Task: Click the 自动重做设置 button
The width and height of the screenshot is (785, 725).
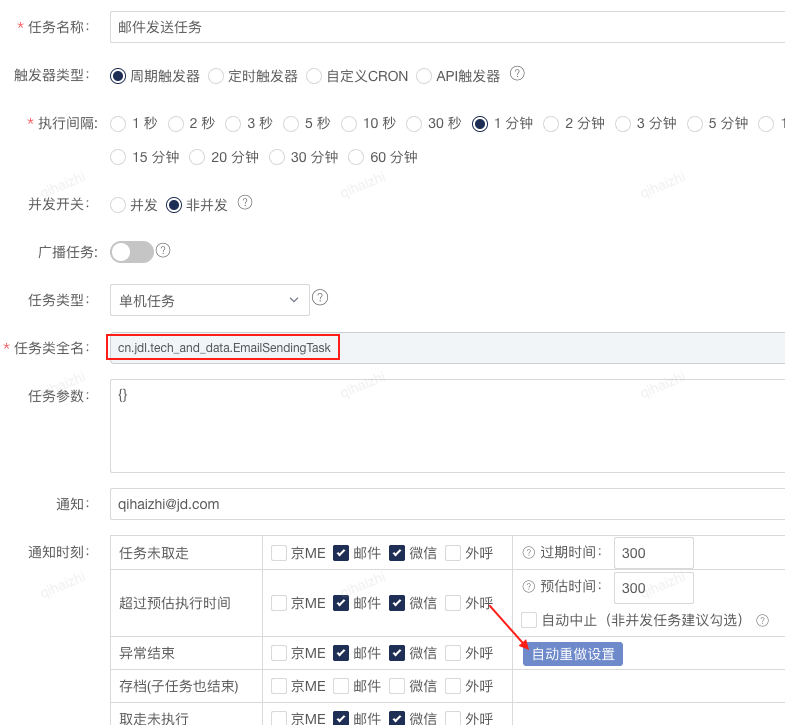Action: 573,654
